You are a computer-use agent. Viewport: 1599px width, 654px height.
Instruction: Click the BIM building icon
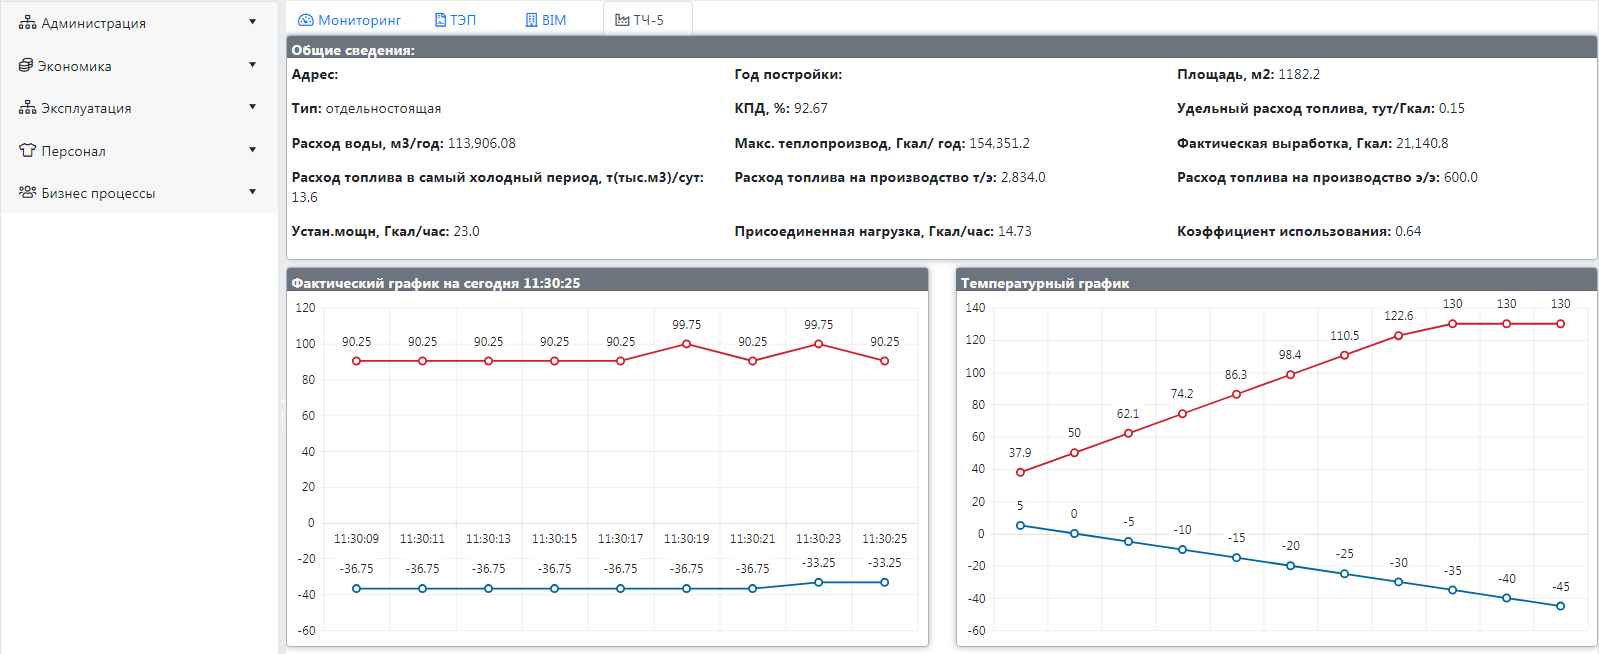click(x=532, y=20)
